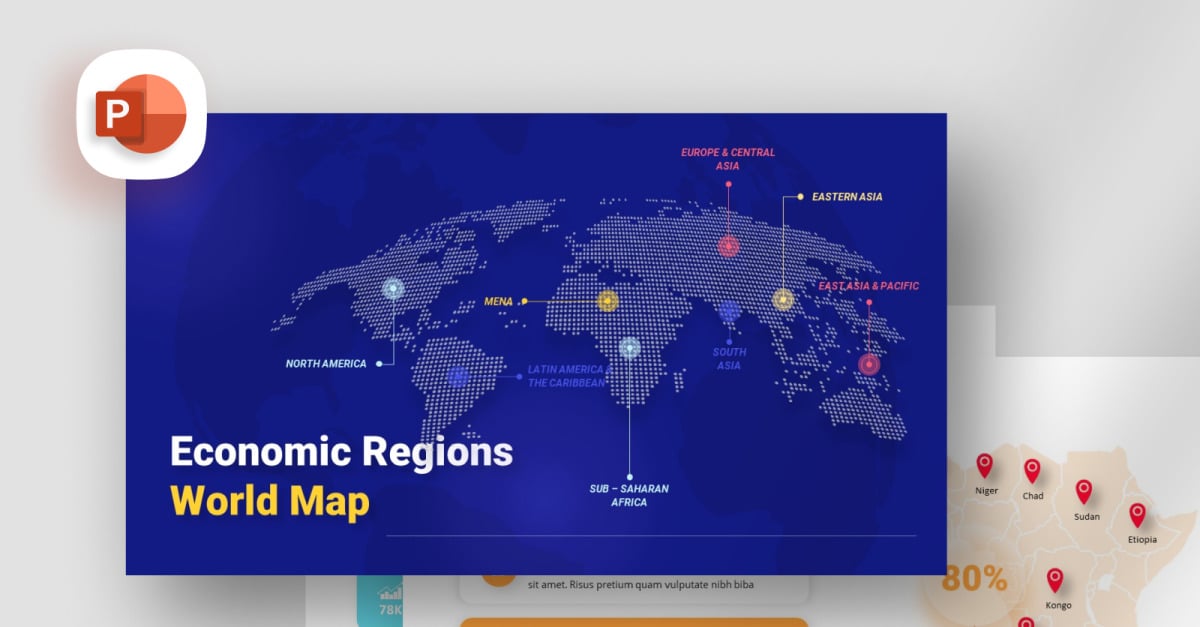Select the 80% statistic figure
Viewport: 1200px width, 627px height.
[x=975, y=577]
